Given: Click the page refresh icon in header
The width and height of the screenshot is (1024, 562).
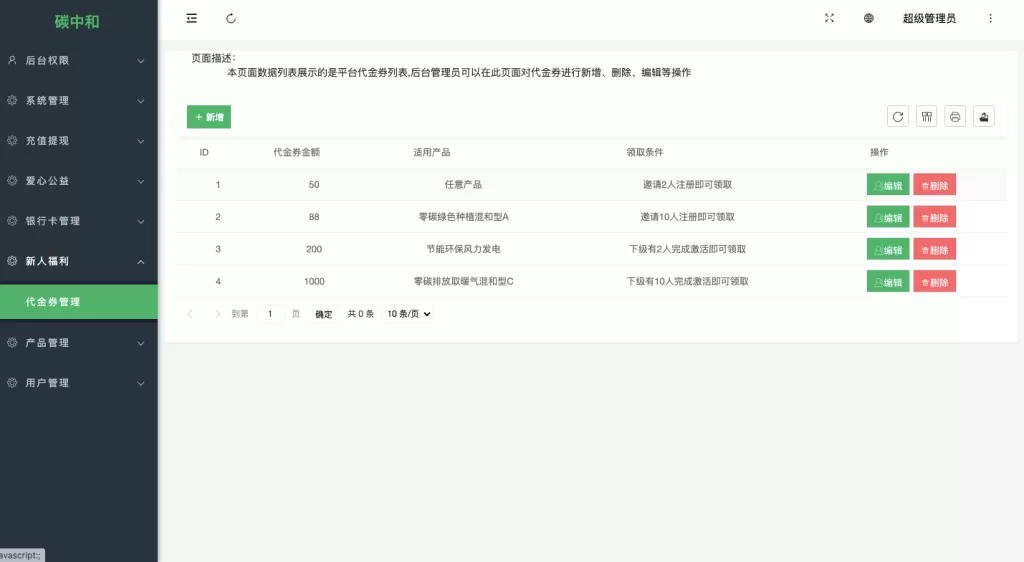Looking at the screenshot, I should coord(231,18).
